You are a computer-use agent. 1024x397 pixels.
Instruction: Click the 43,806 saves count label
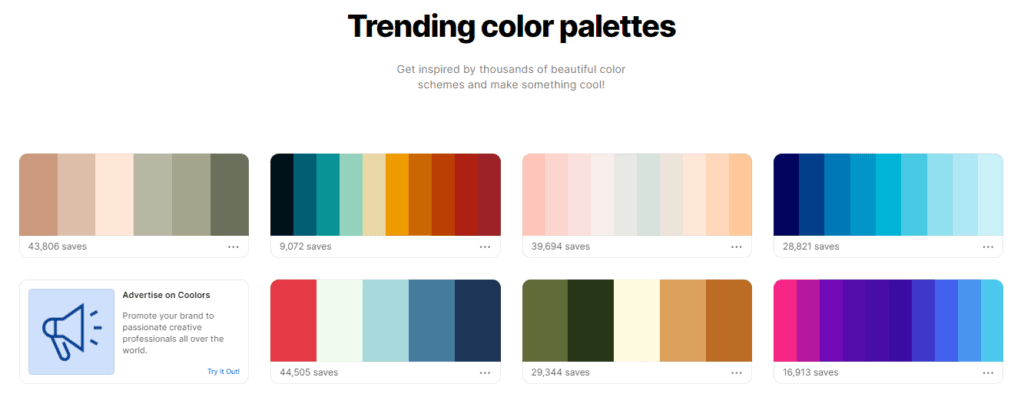pos(57,247)
